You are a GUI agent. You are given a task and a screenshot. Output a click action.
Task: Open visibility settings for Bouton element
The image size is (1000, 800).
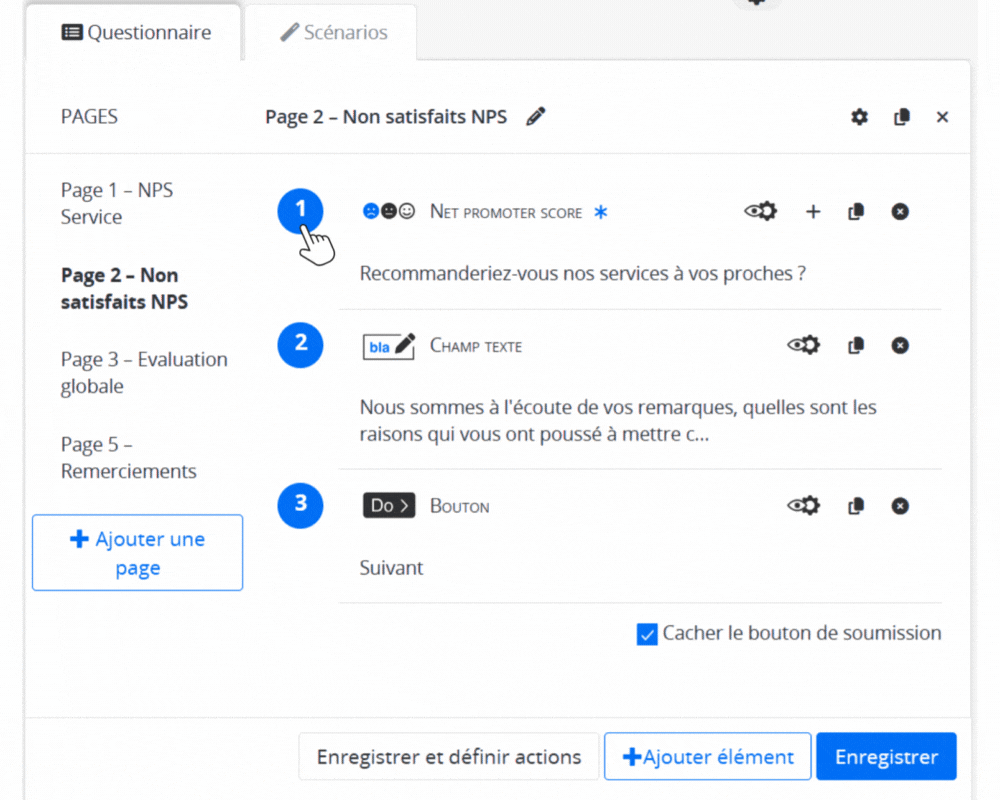click(x=804, y=506)
